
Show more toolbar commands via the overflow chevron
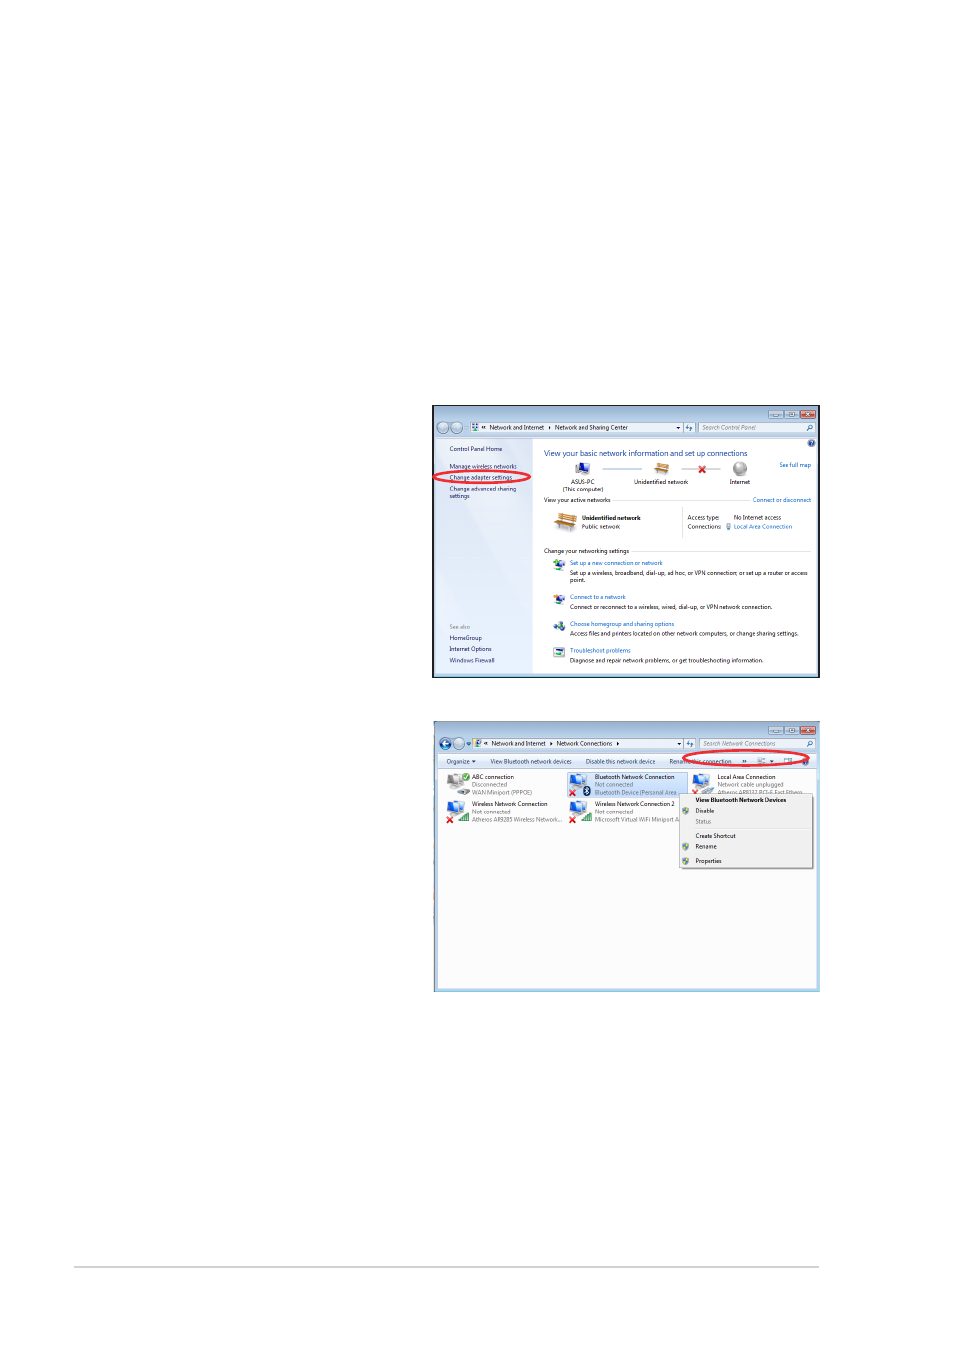[744, 761]
